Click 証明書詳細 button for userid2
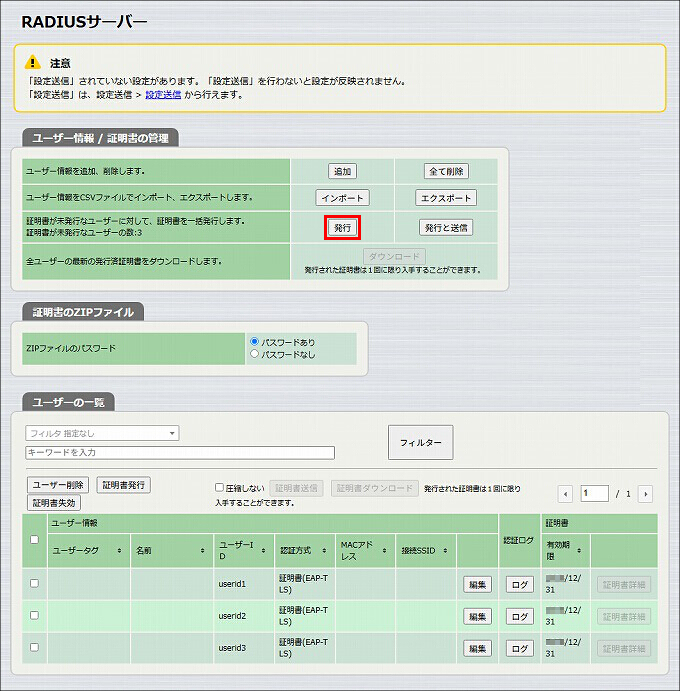 click(624, 617)
